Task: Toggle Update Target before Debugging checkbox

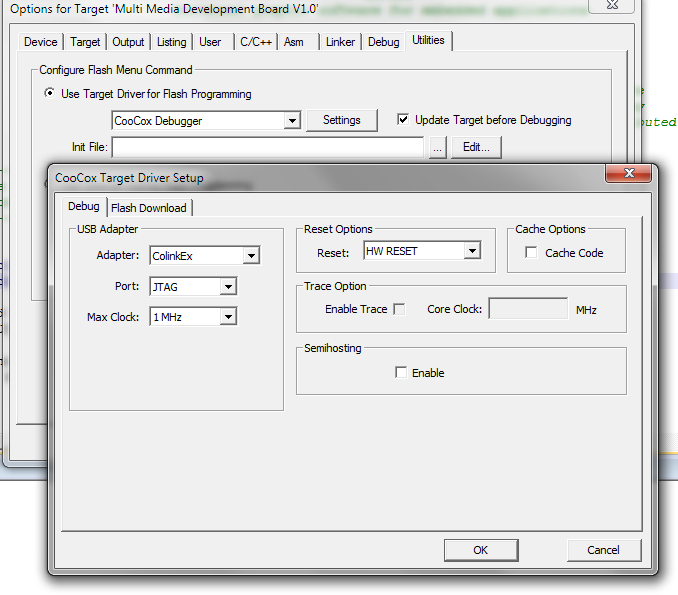Action: (x=403, y=120)
